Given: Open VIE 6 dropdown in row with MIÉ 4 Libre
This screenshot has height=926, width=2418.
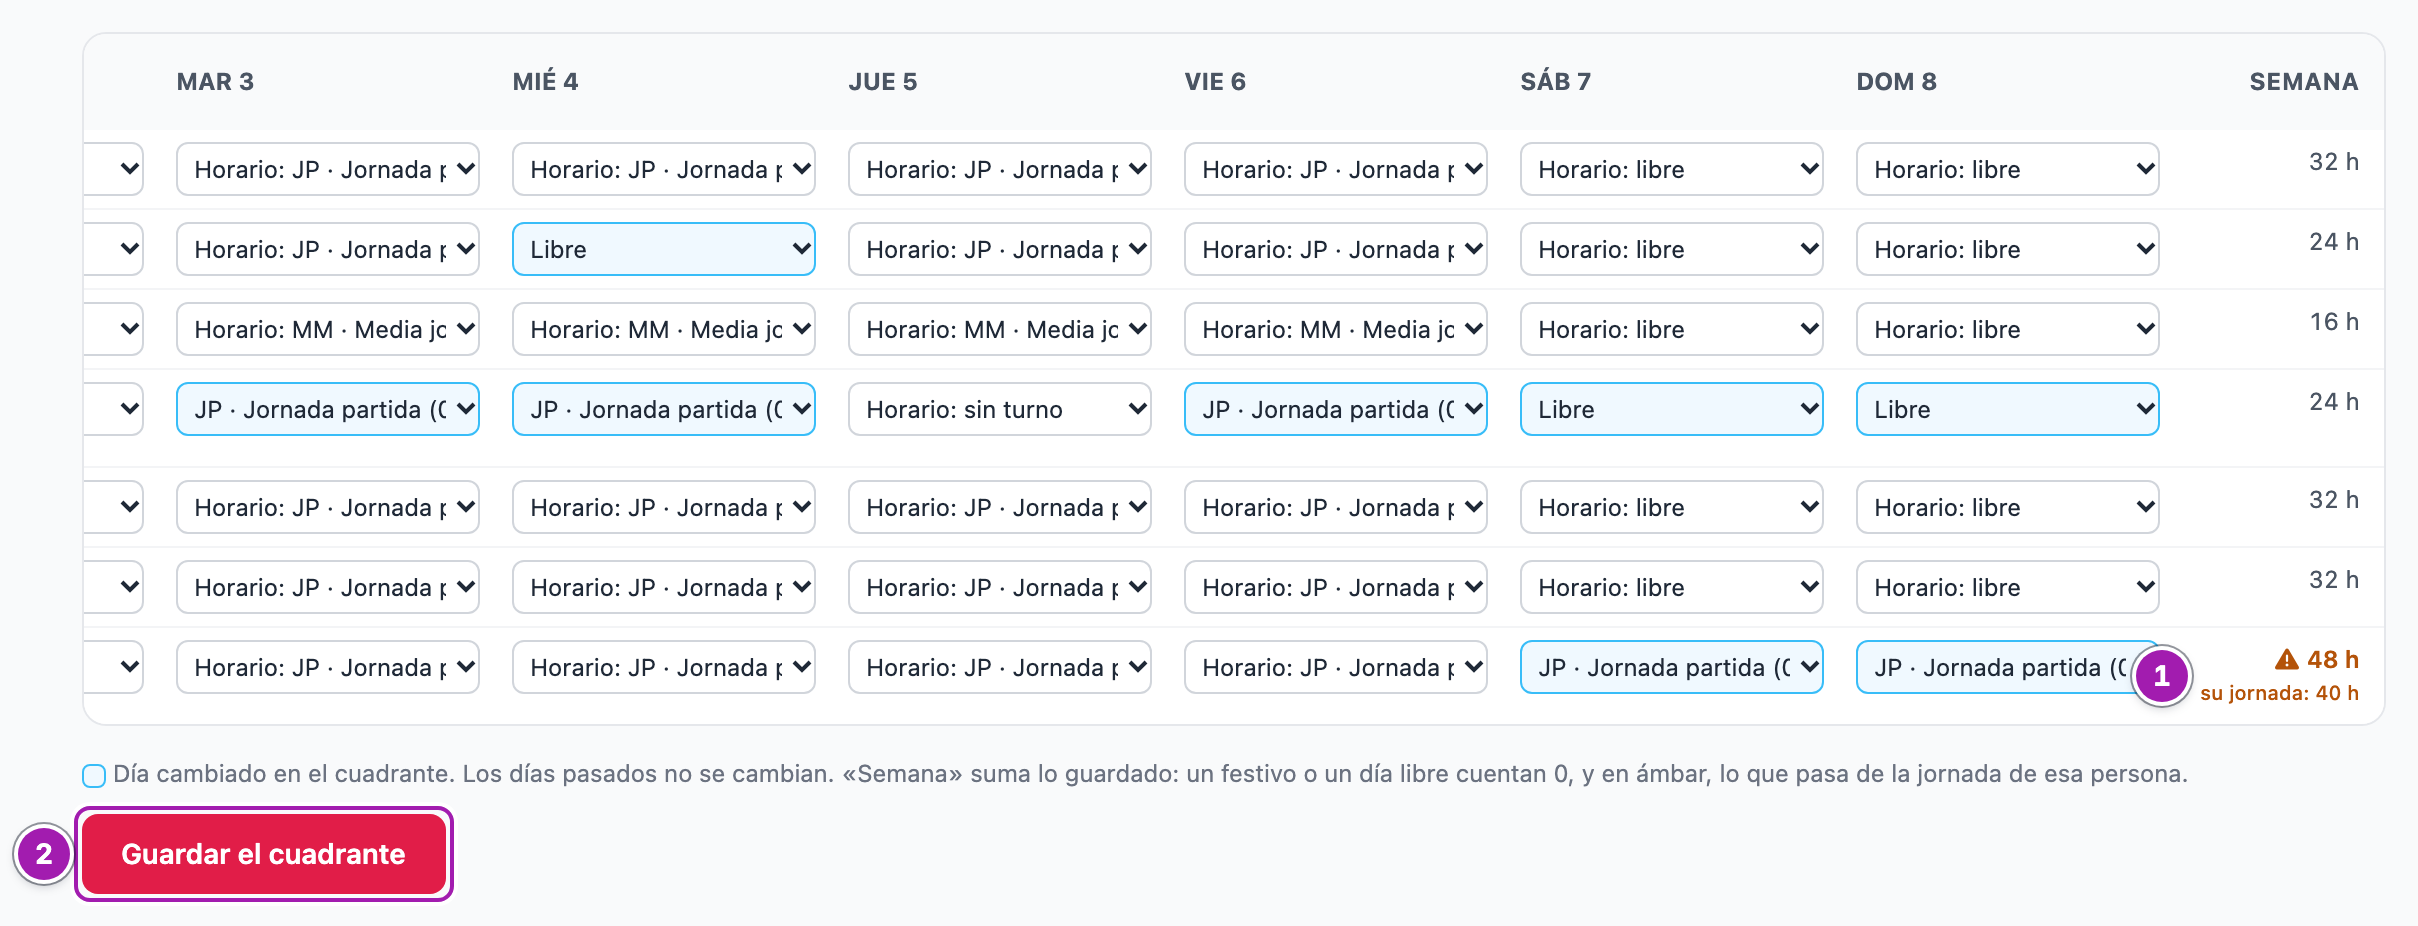Looking at the screenshot, I should [1336, 249].
